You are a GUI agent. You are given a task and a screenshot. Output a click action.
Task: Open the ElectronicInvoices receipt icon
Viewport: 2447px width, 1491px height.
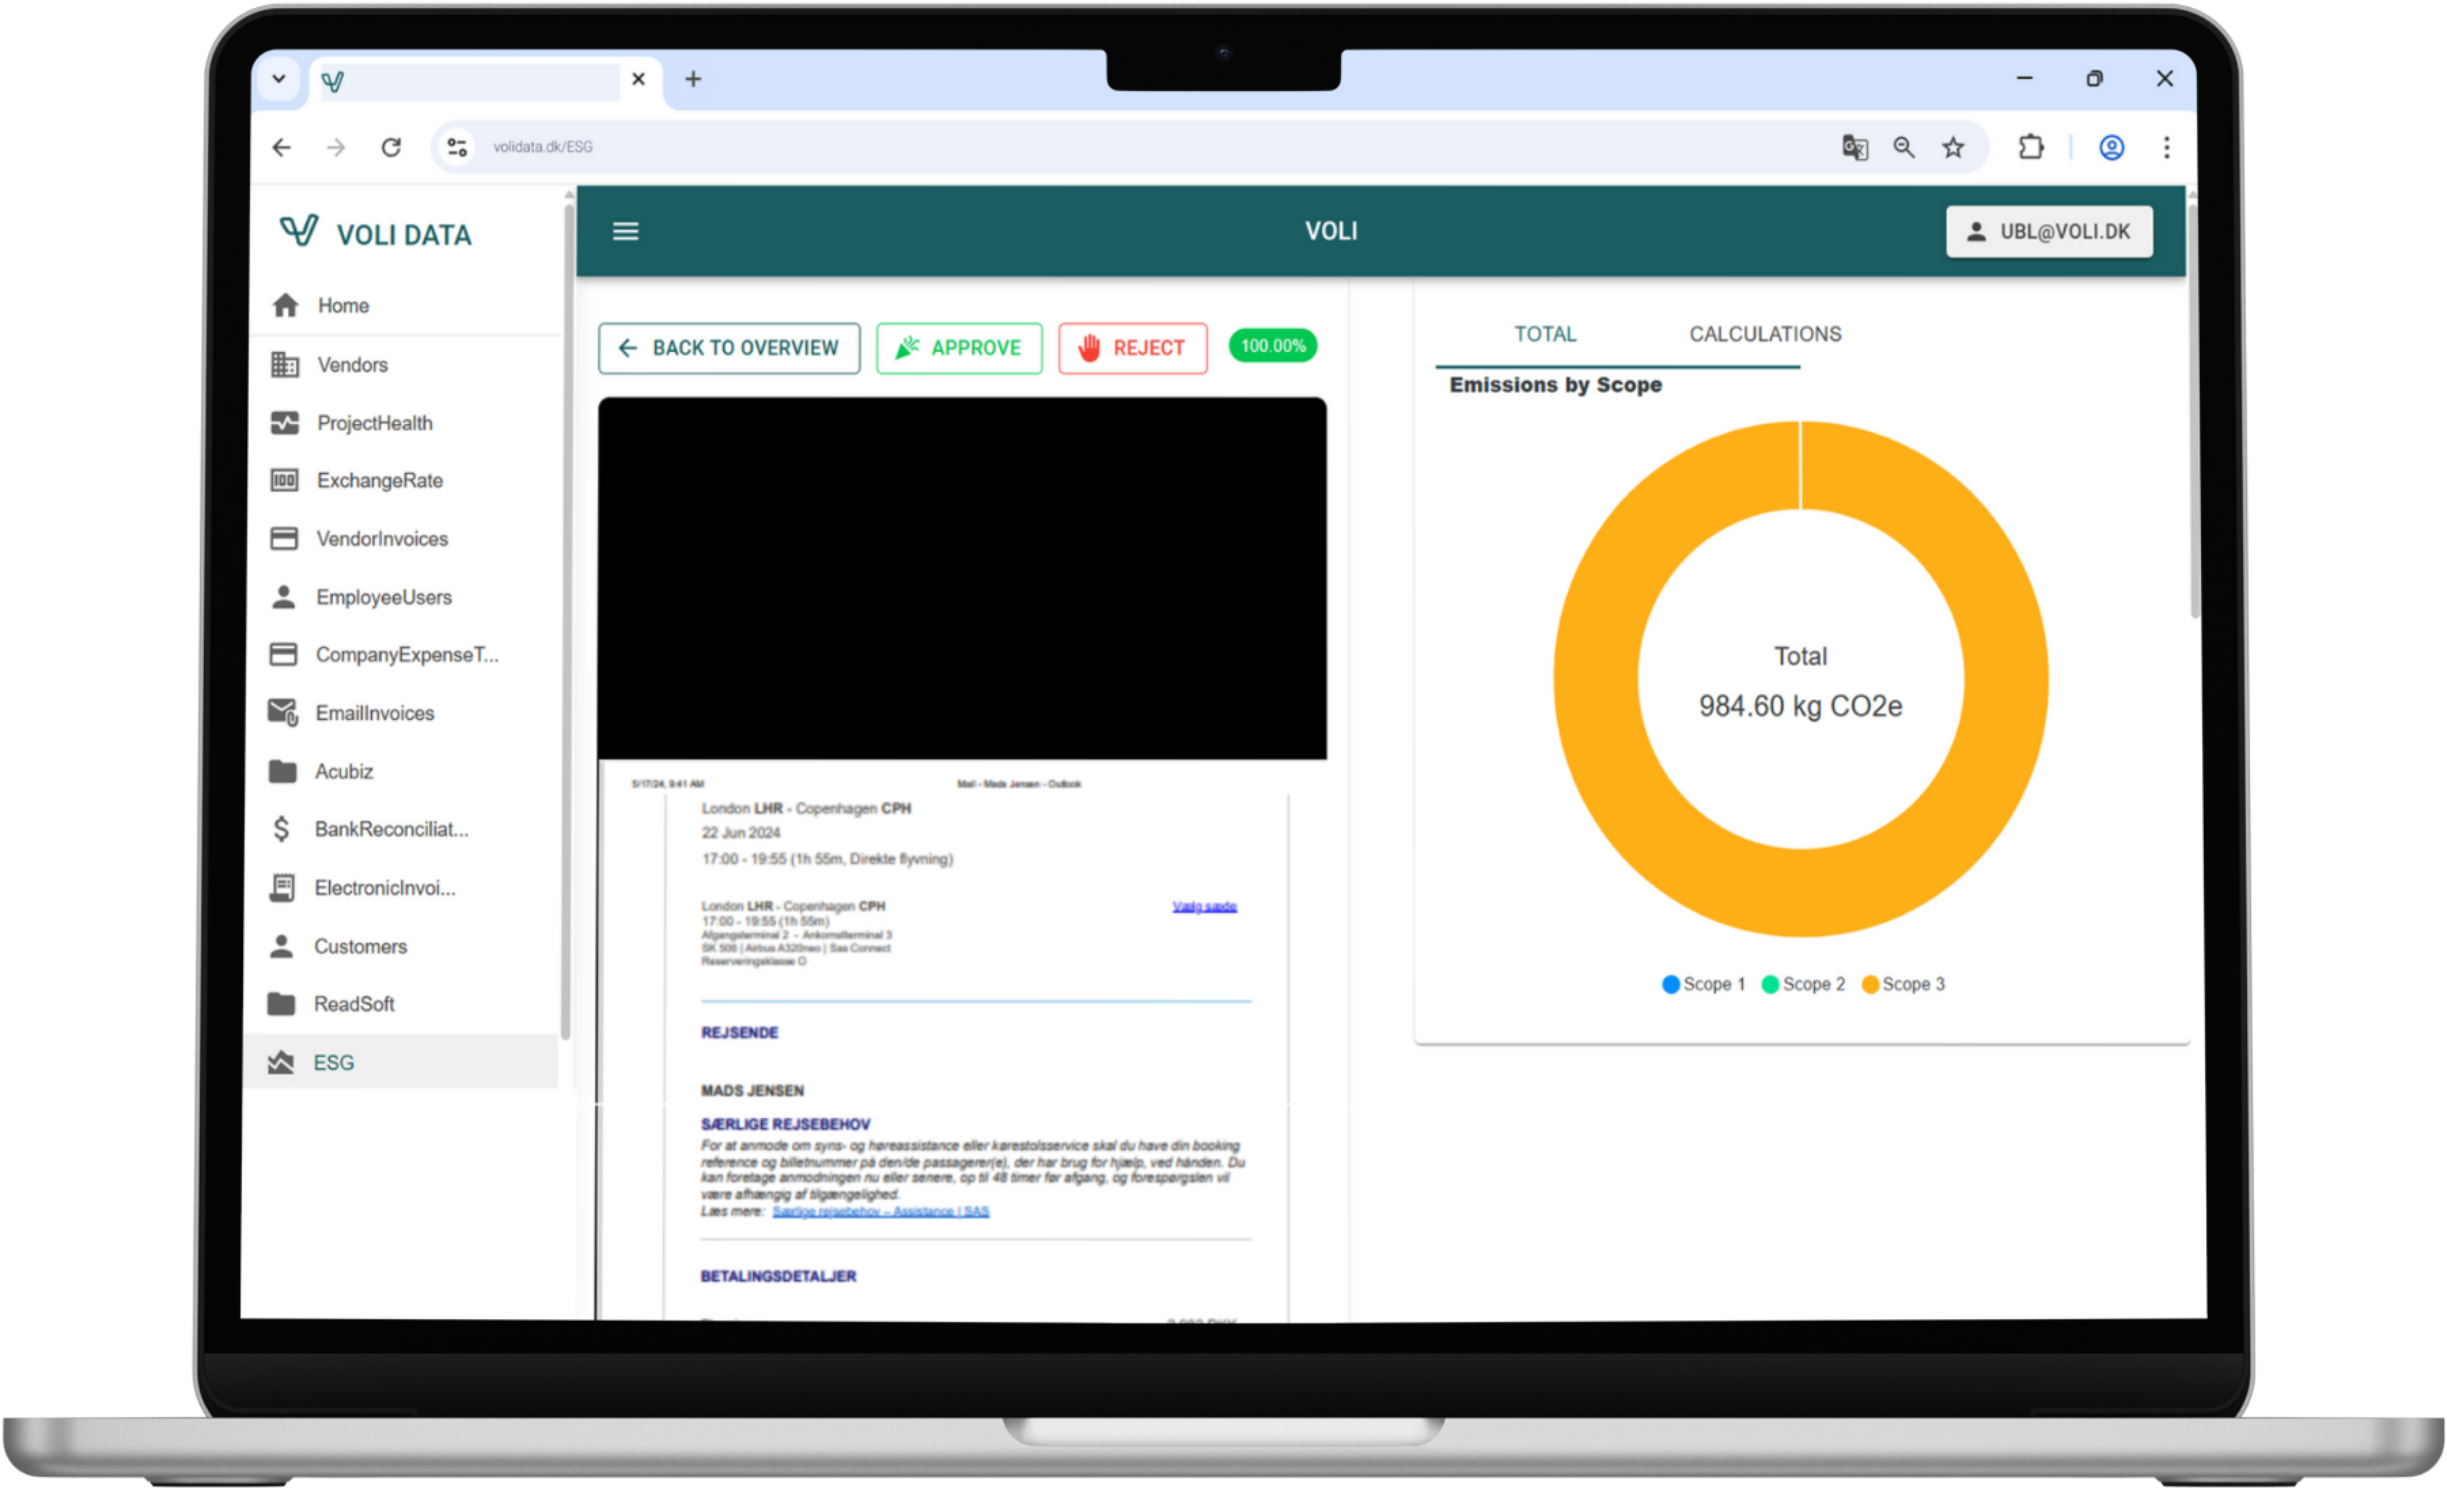click(x=282, y=888)
